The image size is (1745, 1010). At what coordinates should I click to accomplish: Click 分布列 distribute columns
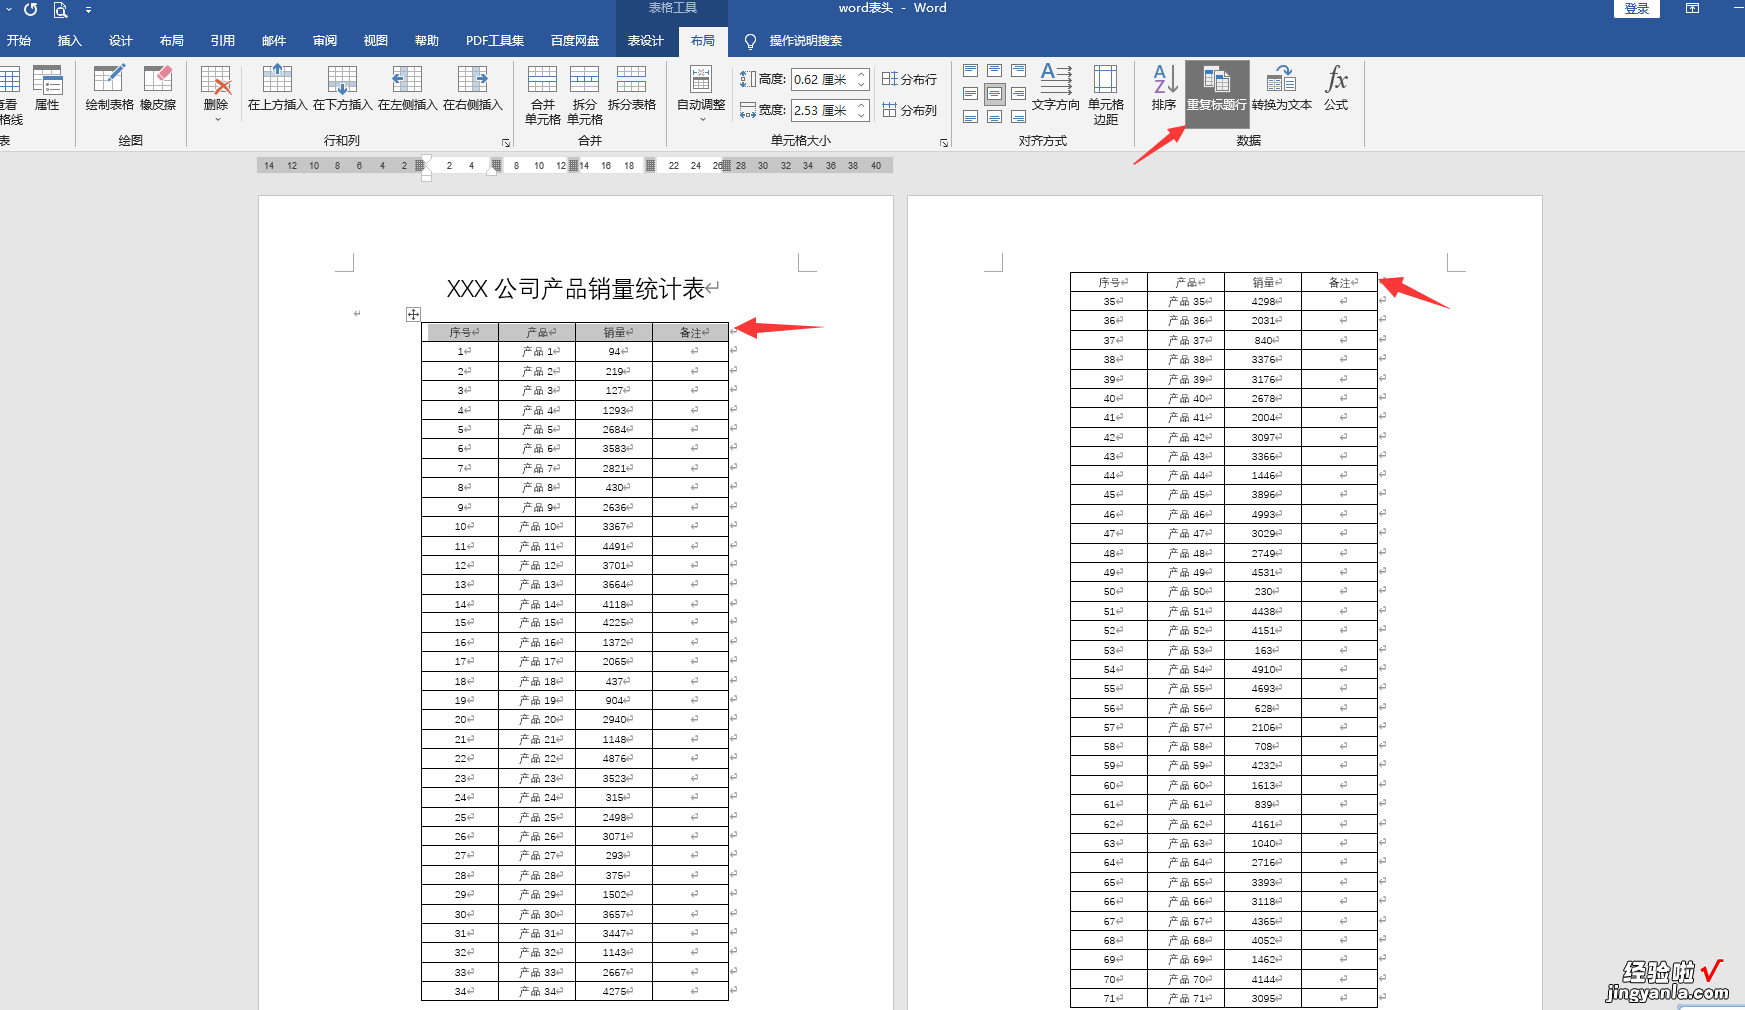coord(909,110)
